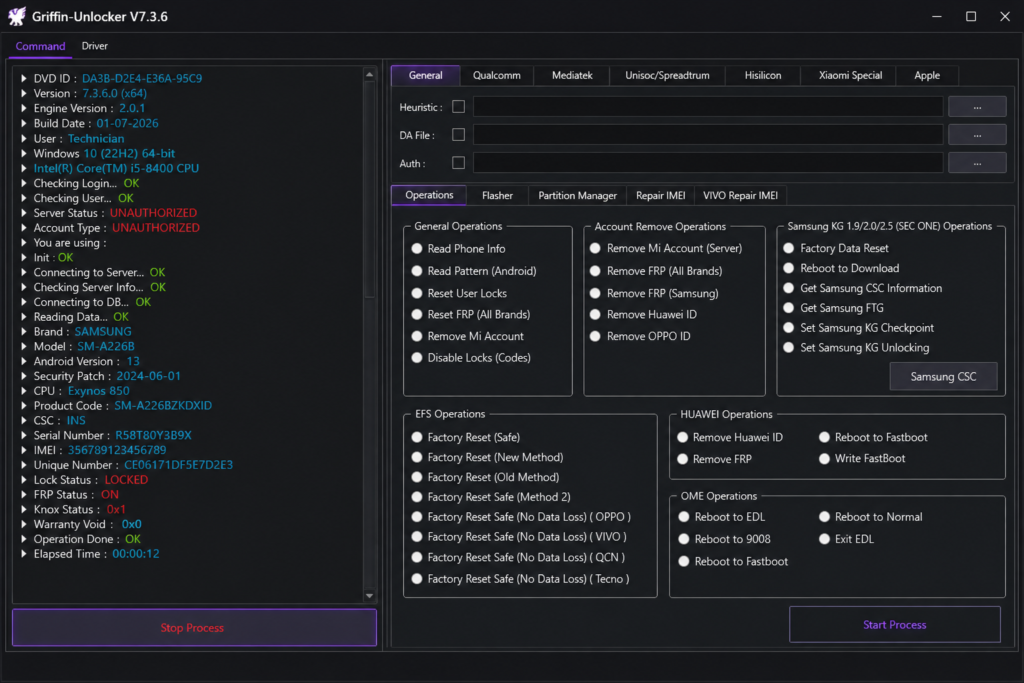Expand the Brand SAMSUNG log entry arrow
This screenshot has height=683, width=1024.
(24, 332)
